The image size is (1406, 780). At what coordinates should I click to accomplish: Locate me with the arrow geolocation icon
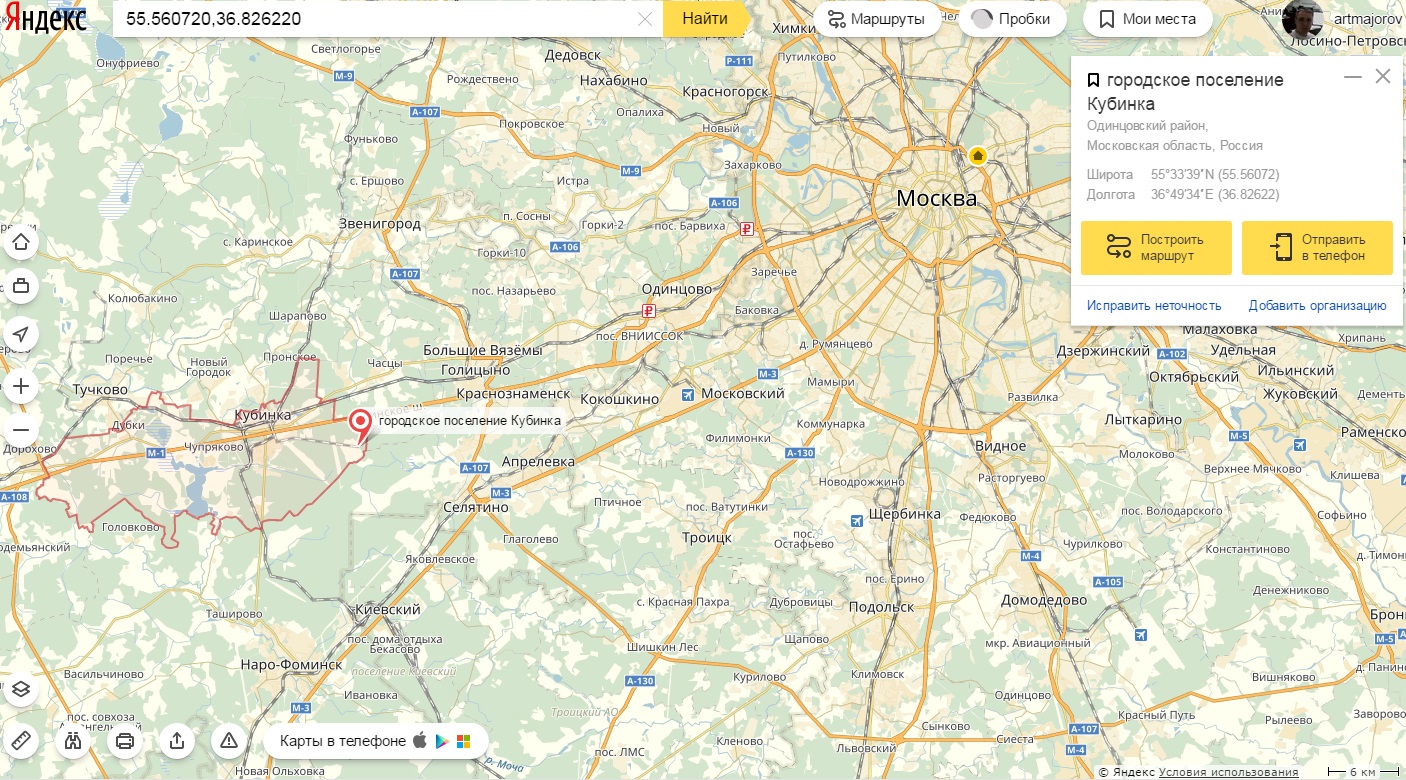(x=21, y=334)
